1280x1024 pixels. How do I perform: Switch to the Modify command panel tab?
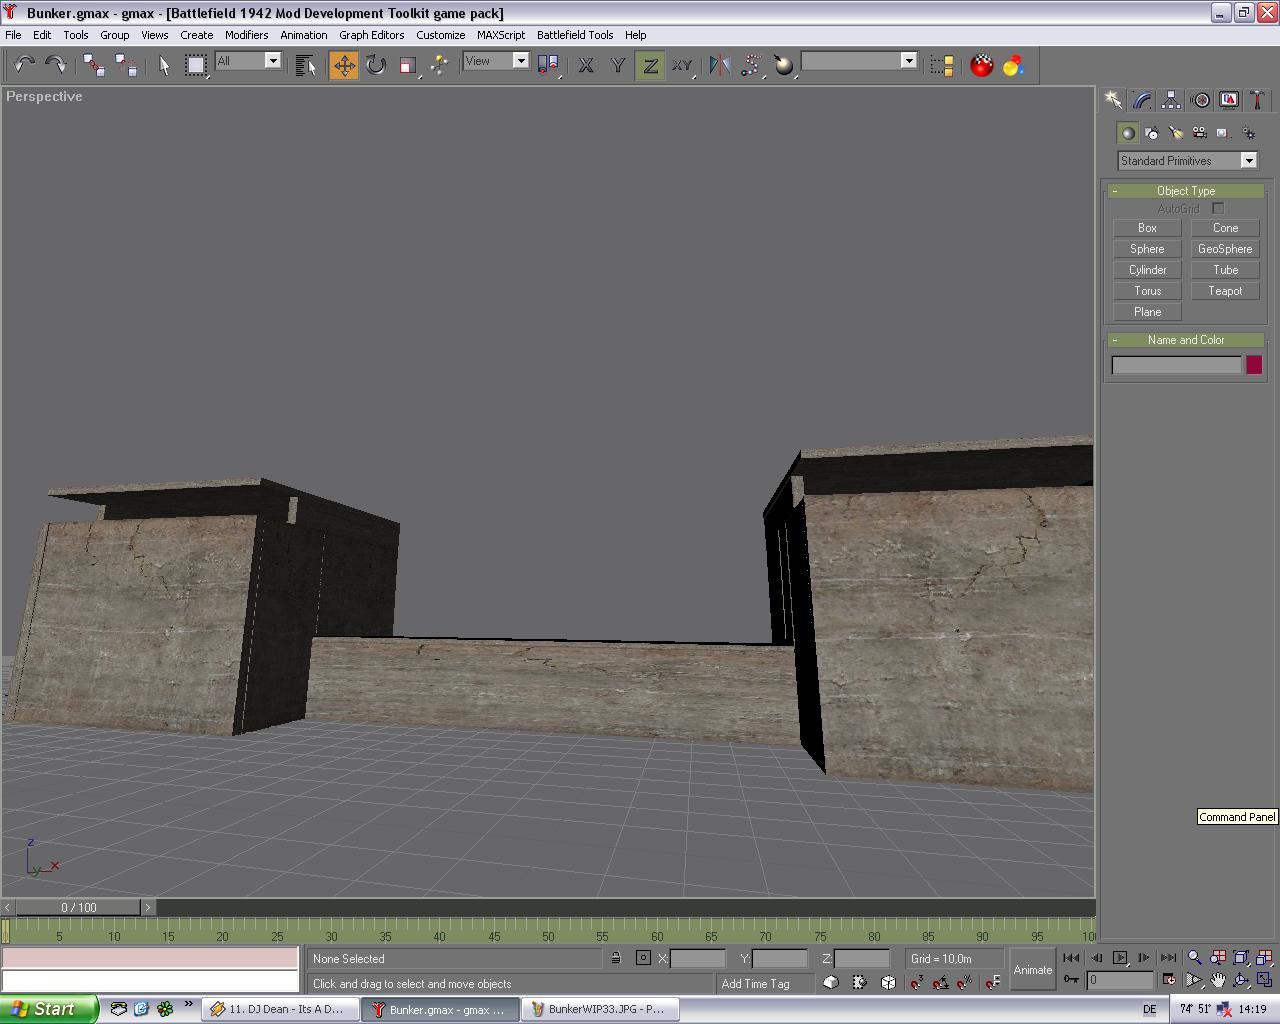pyautogui.click(x=1142, y=100)
